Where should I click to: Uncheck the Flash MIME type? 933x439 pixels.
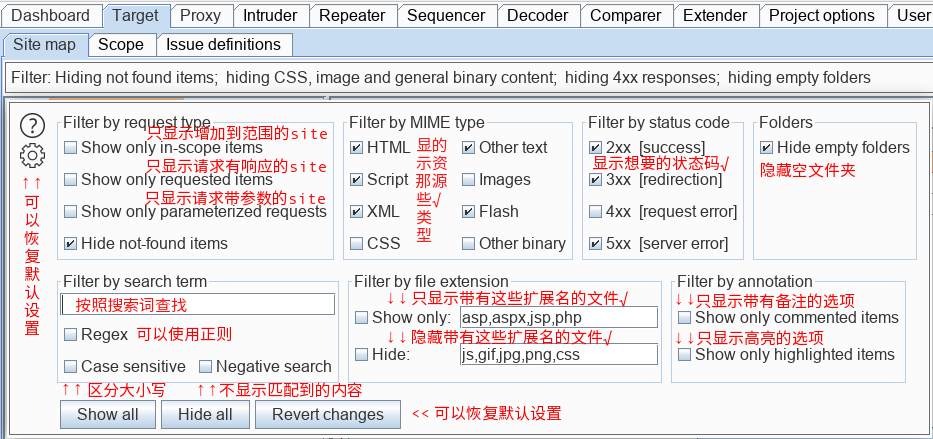tap(469, 211)
